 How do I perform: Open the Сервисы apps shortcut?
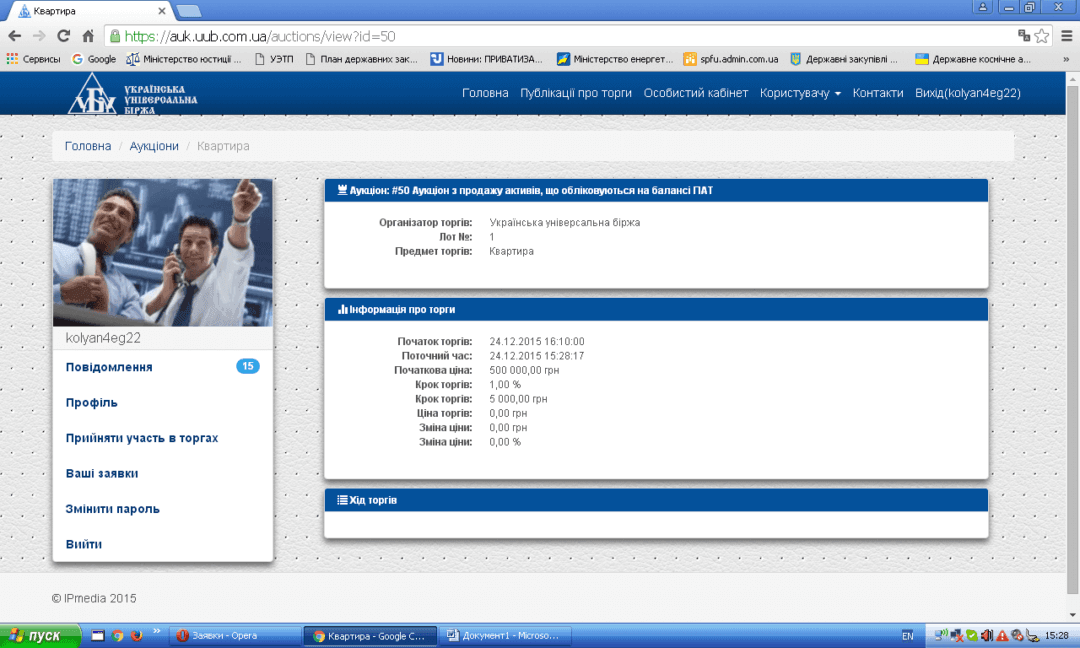[34, 59]
